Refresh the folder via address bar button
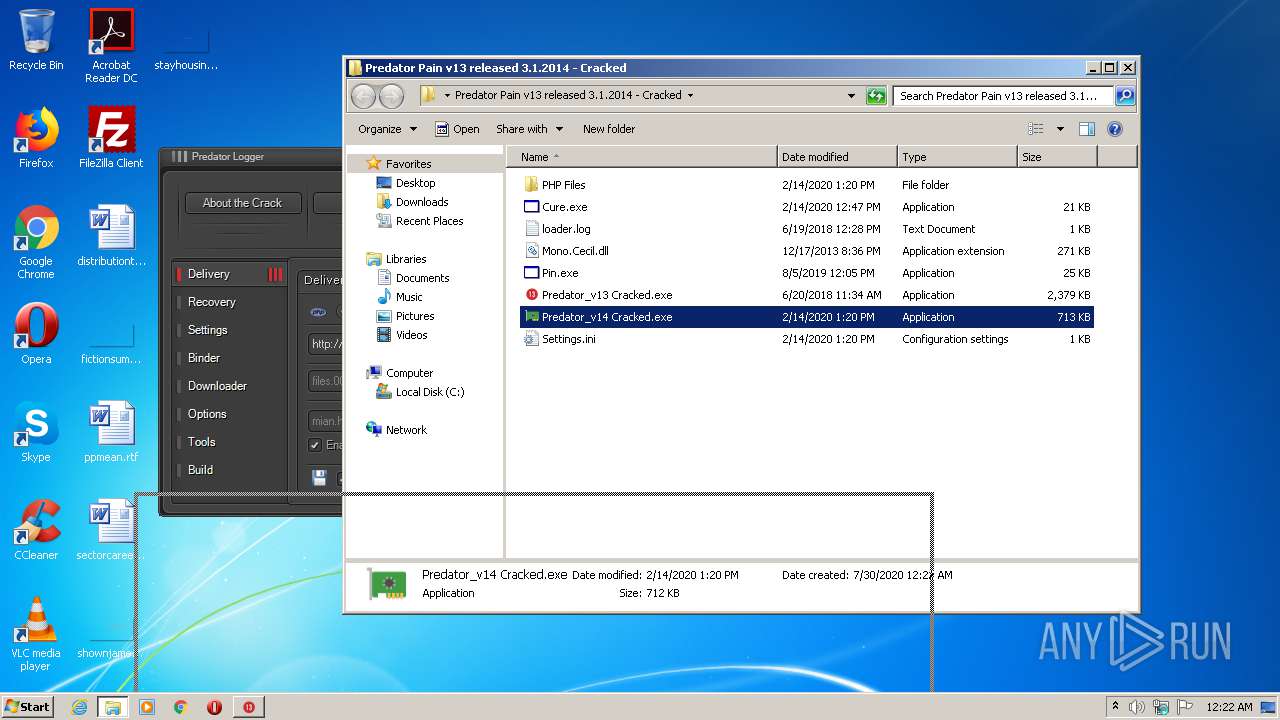 876,96
